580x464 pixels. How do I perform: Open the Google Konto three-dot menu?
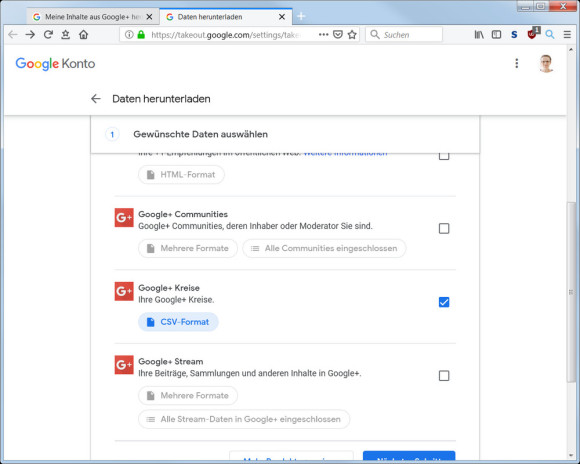pyautogui.click(x=517, y=63)
